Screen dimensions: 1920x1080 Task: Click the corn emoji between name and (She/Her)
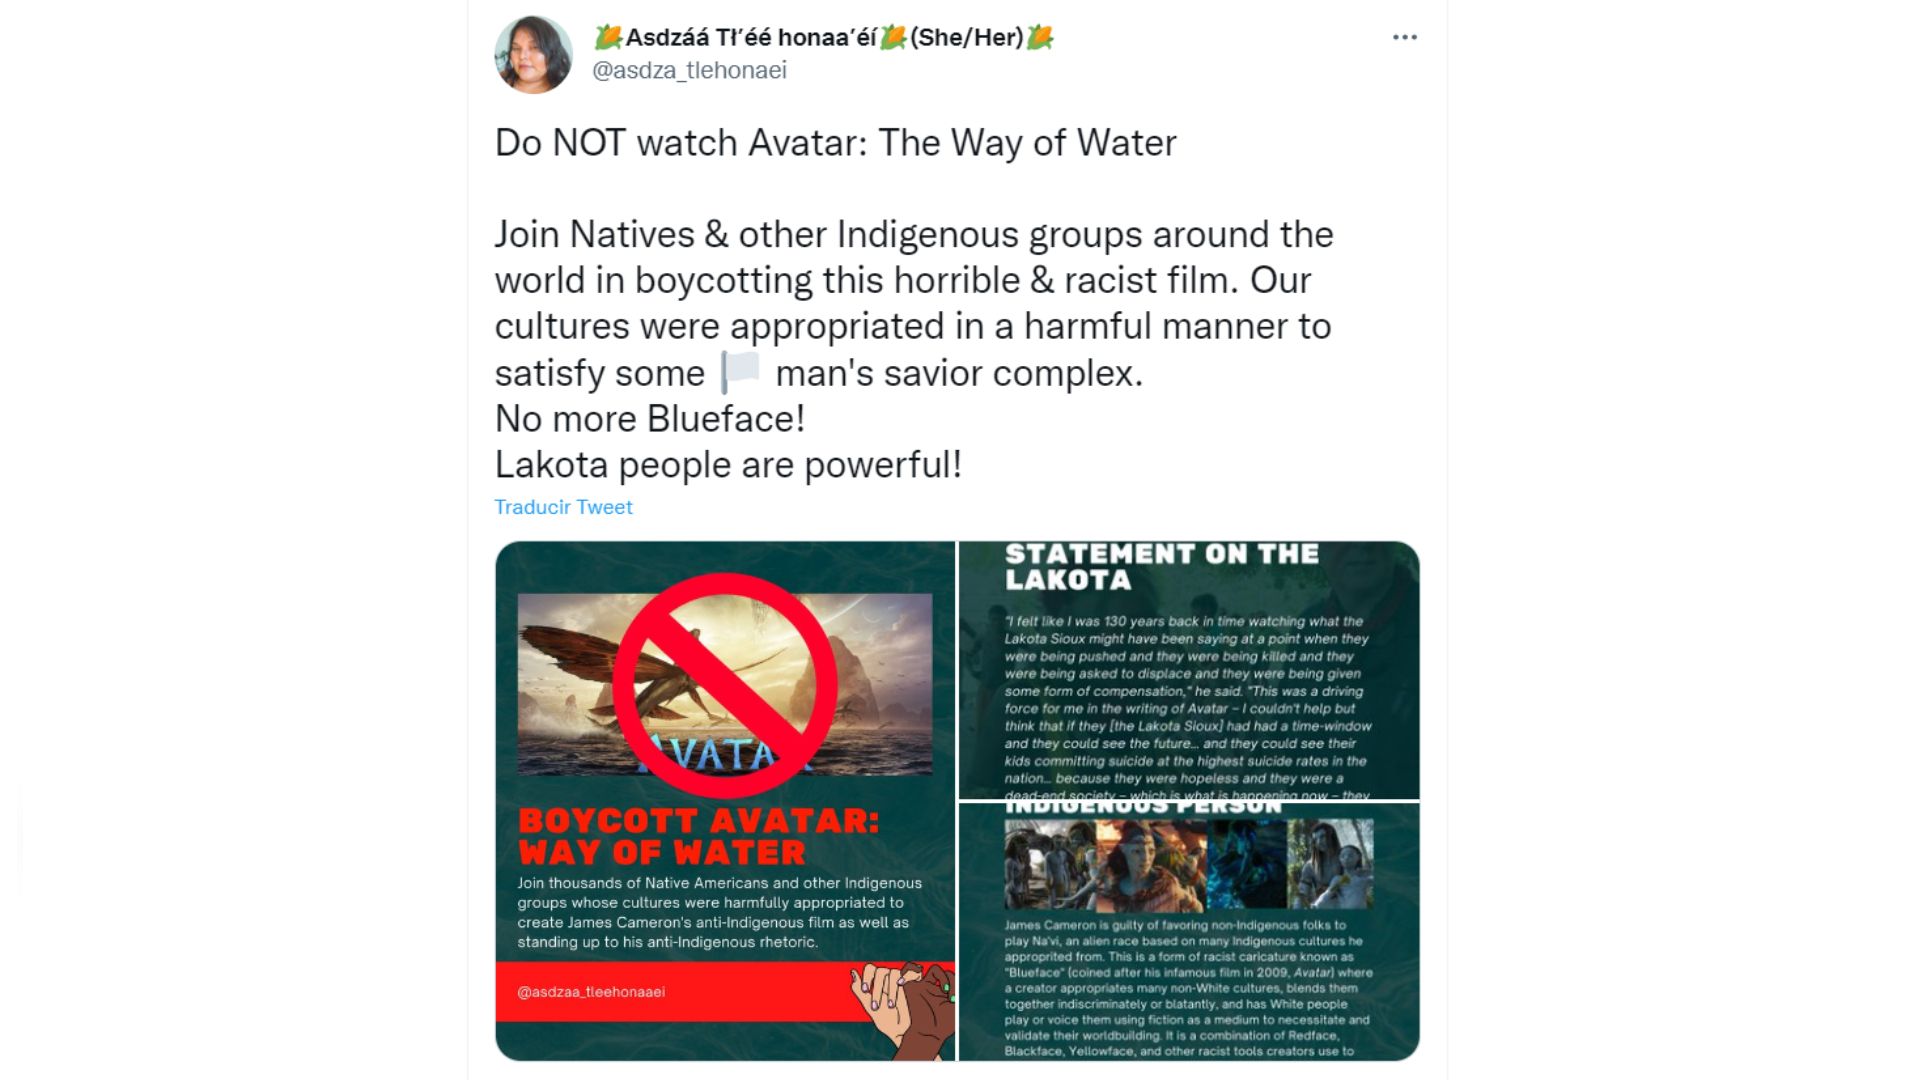coord(893,38)
